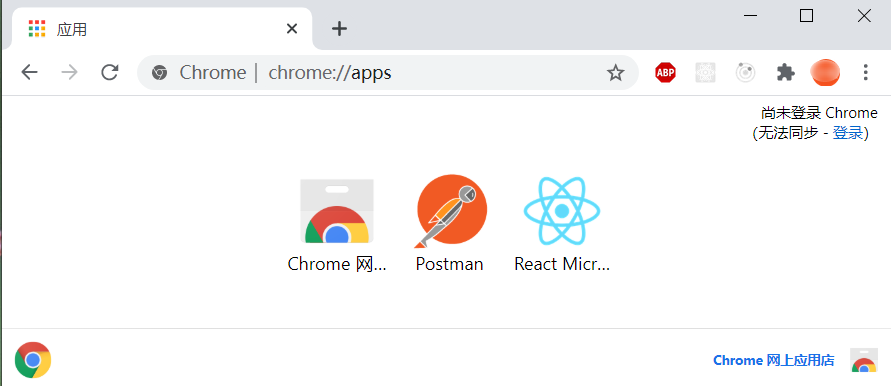Go back to previous page
This screenshot has width=891, height=386.
(x=30, y=72)
